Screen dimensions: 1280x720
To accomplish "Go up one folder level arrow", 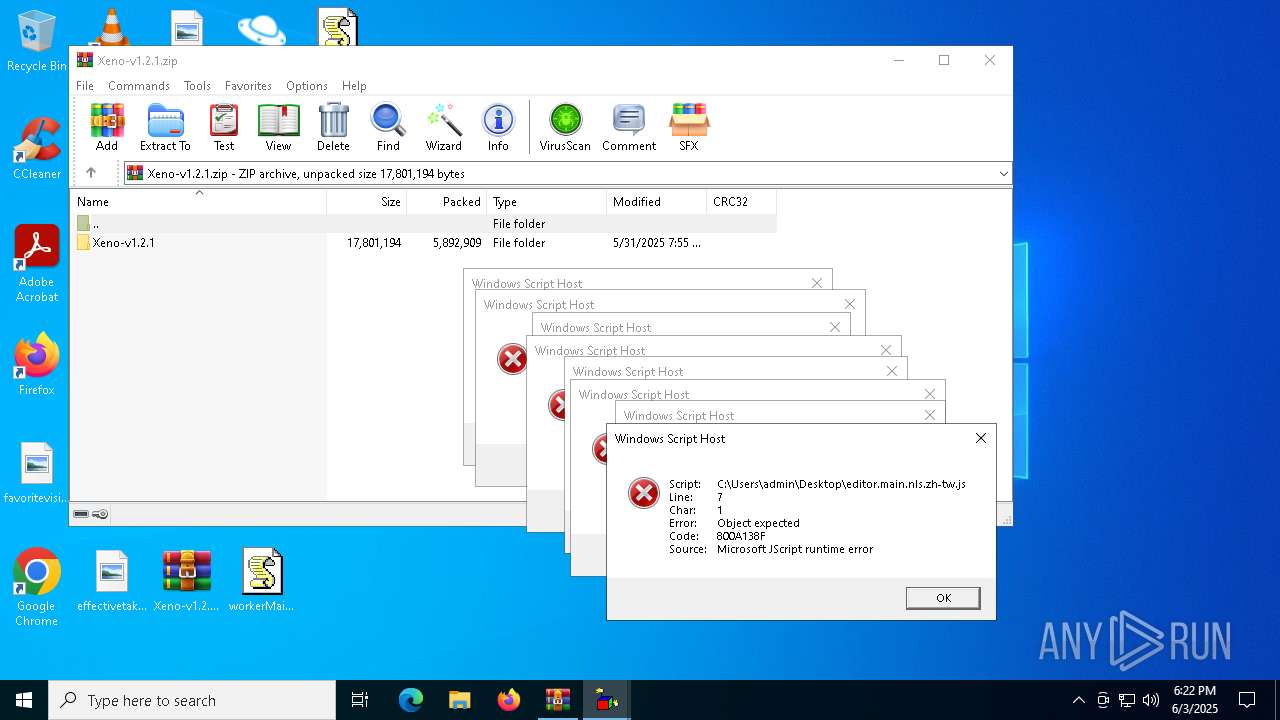I will [91, 173].
